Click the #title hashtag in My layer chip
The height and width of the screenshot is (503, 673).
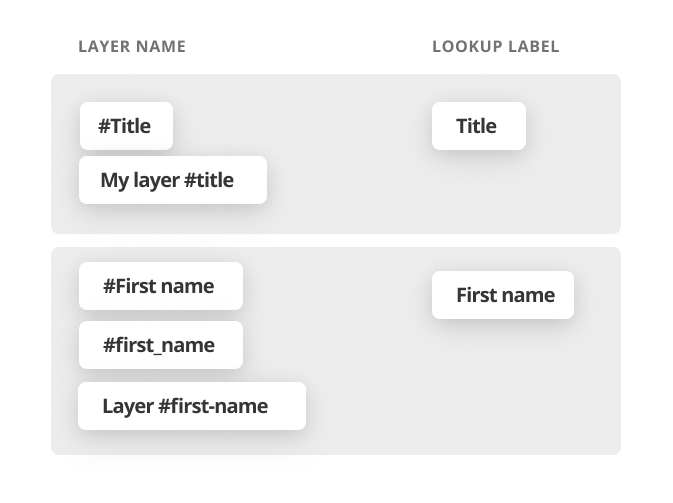(x=208, y=180)
